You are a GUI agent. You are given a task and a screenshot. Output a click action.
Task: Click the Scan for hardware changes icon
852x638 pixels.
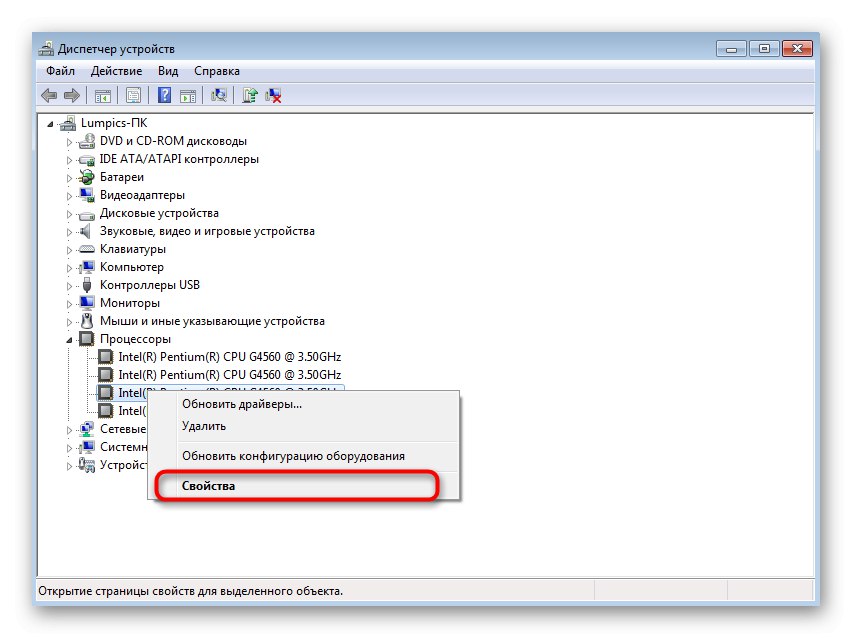[x=219, y=95]
